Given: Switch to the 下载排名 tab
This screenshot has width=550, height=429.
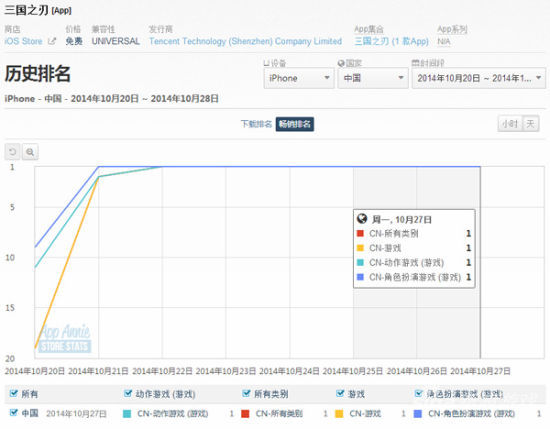Looking at the screenshot, I should (x=256, y=124).
